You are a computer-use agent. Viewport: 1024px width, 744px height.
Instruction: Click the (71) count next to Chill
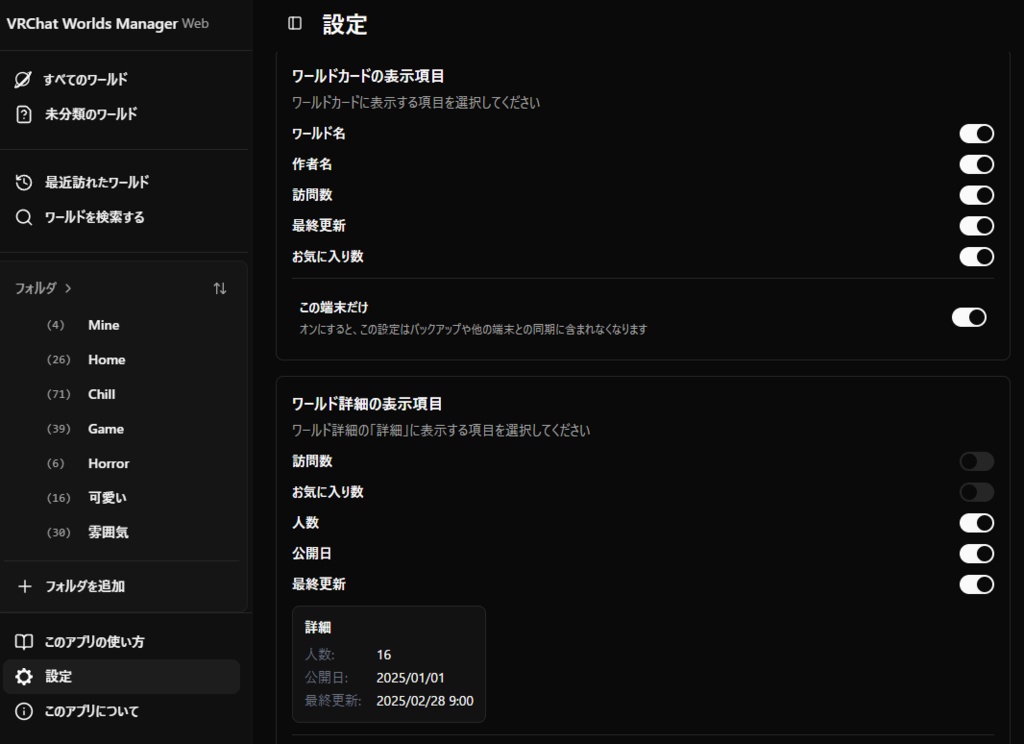pyautogui.click(x=58, y=395)
